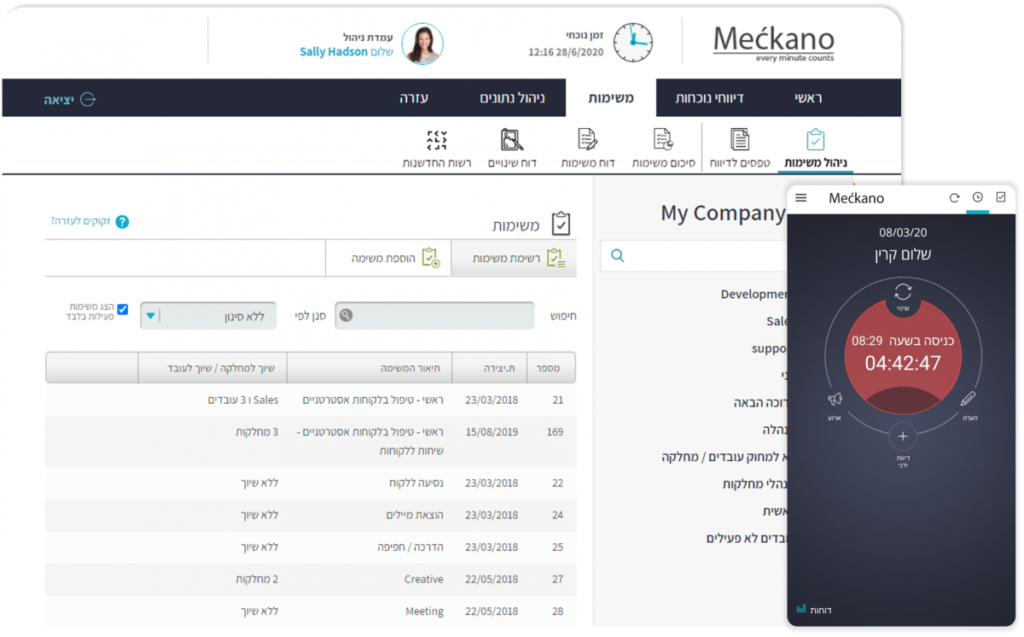Screen dimensions: 1024x637
Task: Click the filter dropdown arrow
Action: coord(151,316)
